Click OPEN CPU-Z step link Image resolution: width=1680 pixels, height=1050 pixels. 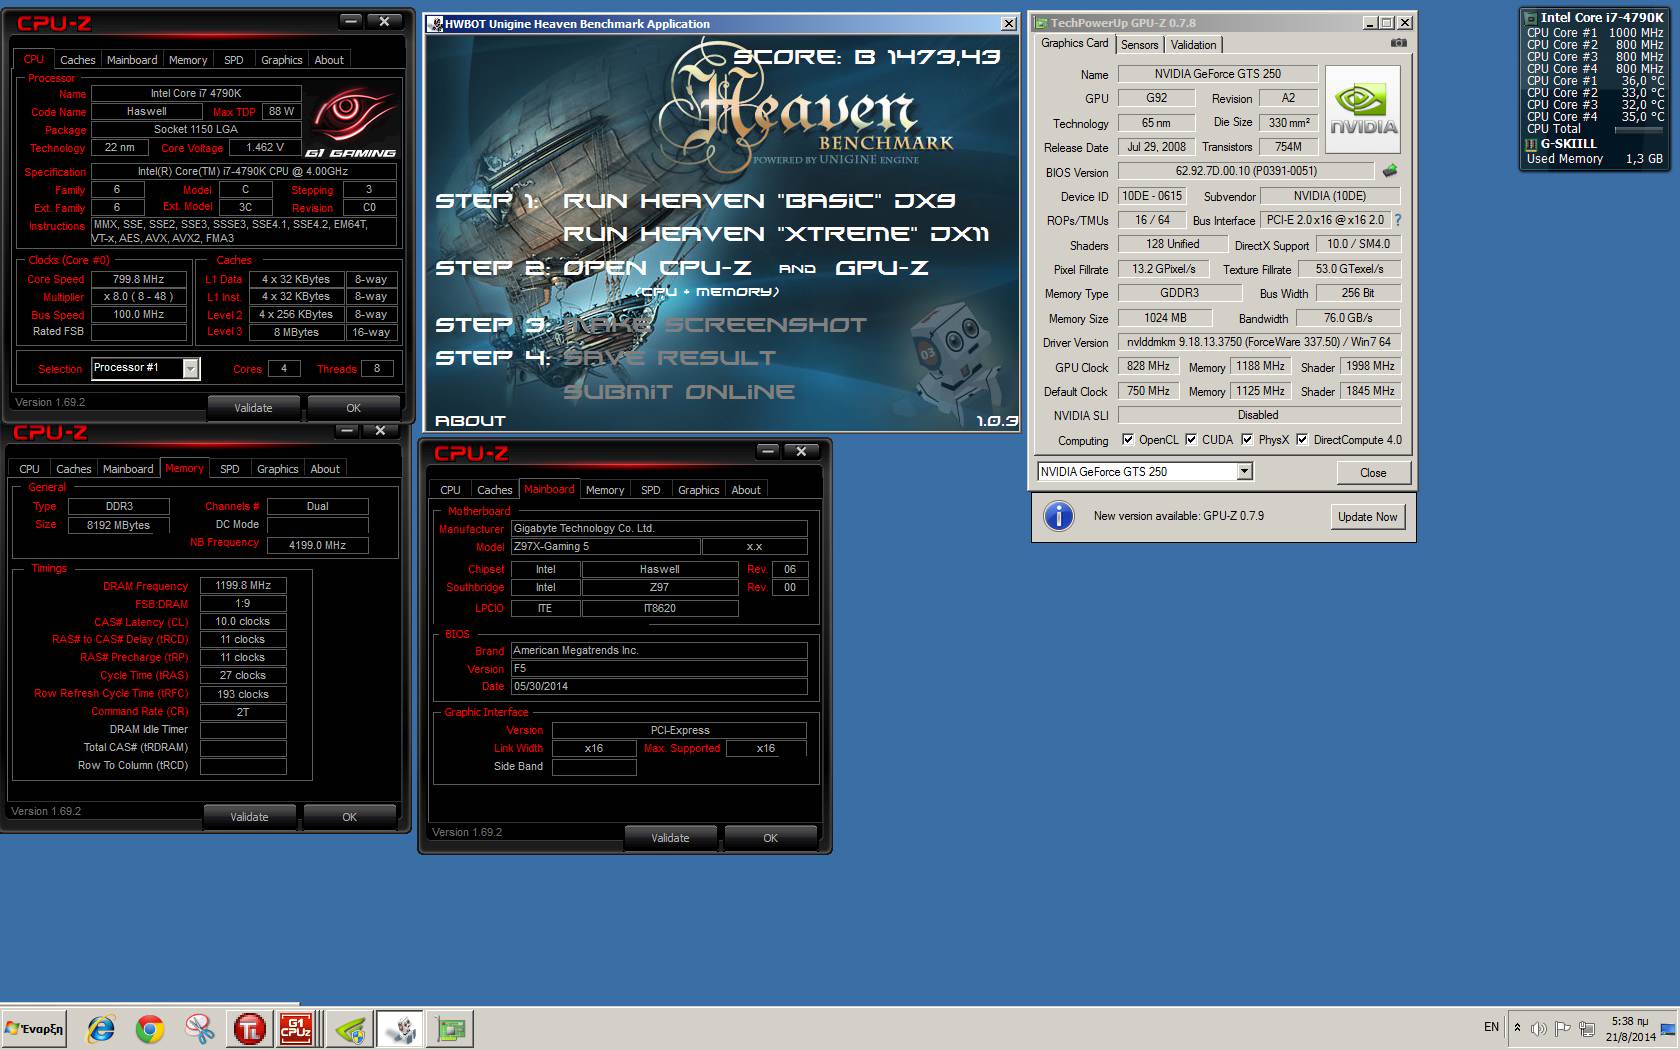657,268
